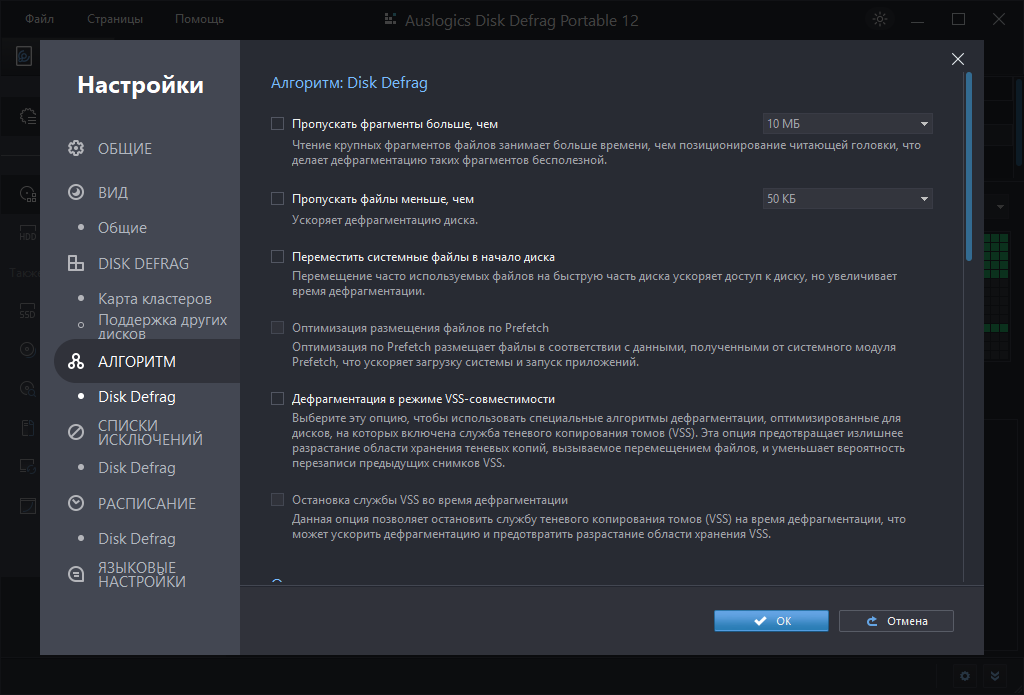Select the 'Карта кластеров' sub-item

[x=155, y=299]
